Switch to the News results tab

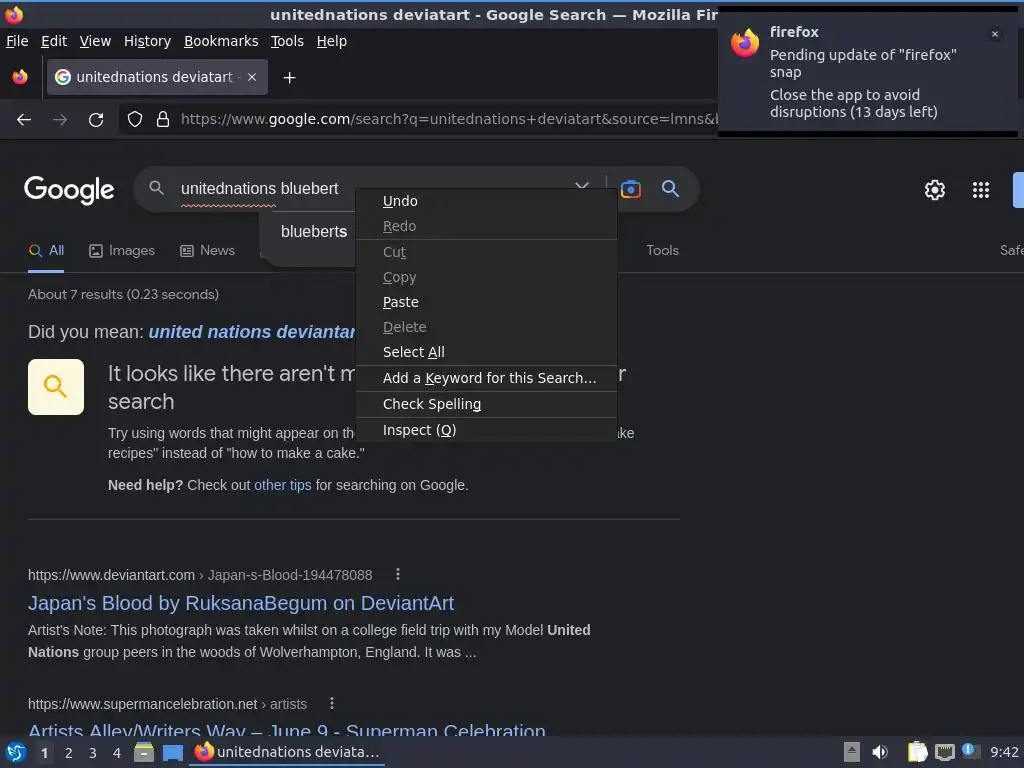pos(208,251)
